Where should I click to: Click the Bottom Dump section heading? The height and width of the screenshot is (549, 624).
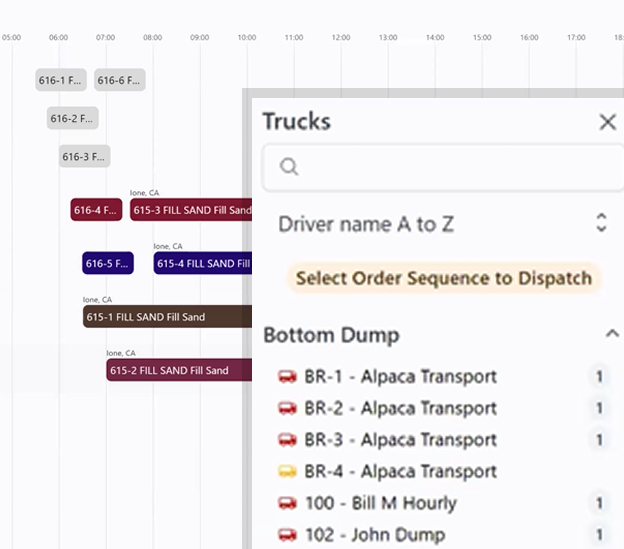click(x=332, y=335)
